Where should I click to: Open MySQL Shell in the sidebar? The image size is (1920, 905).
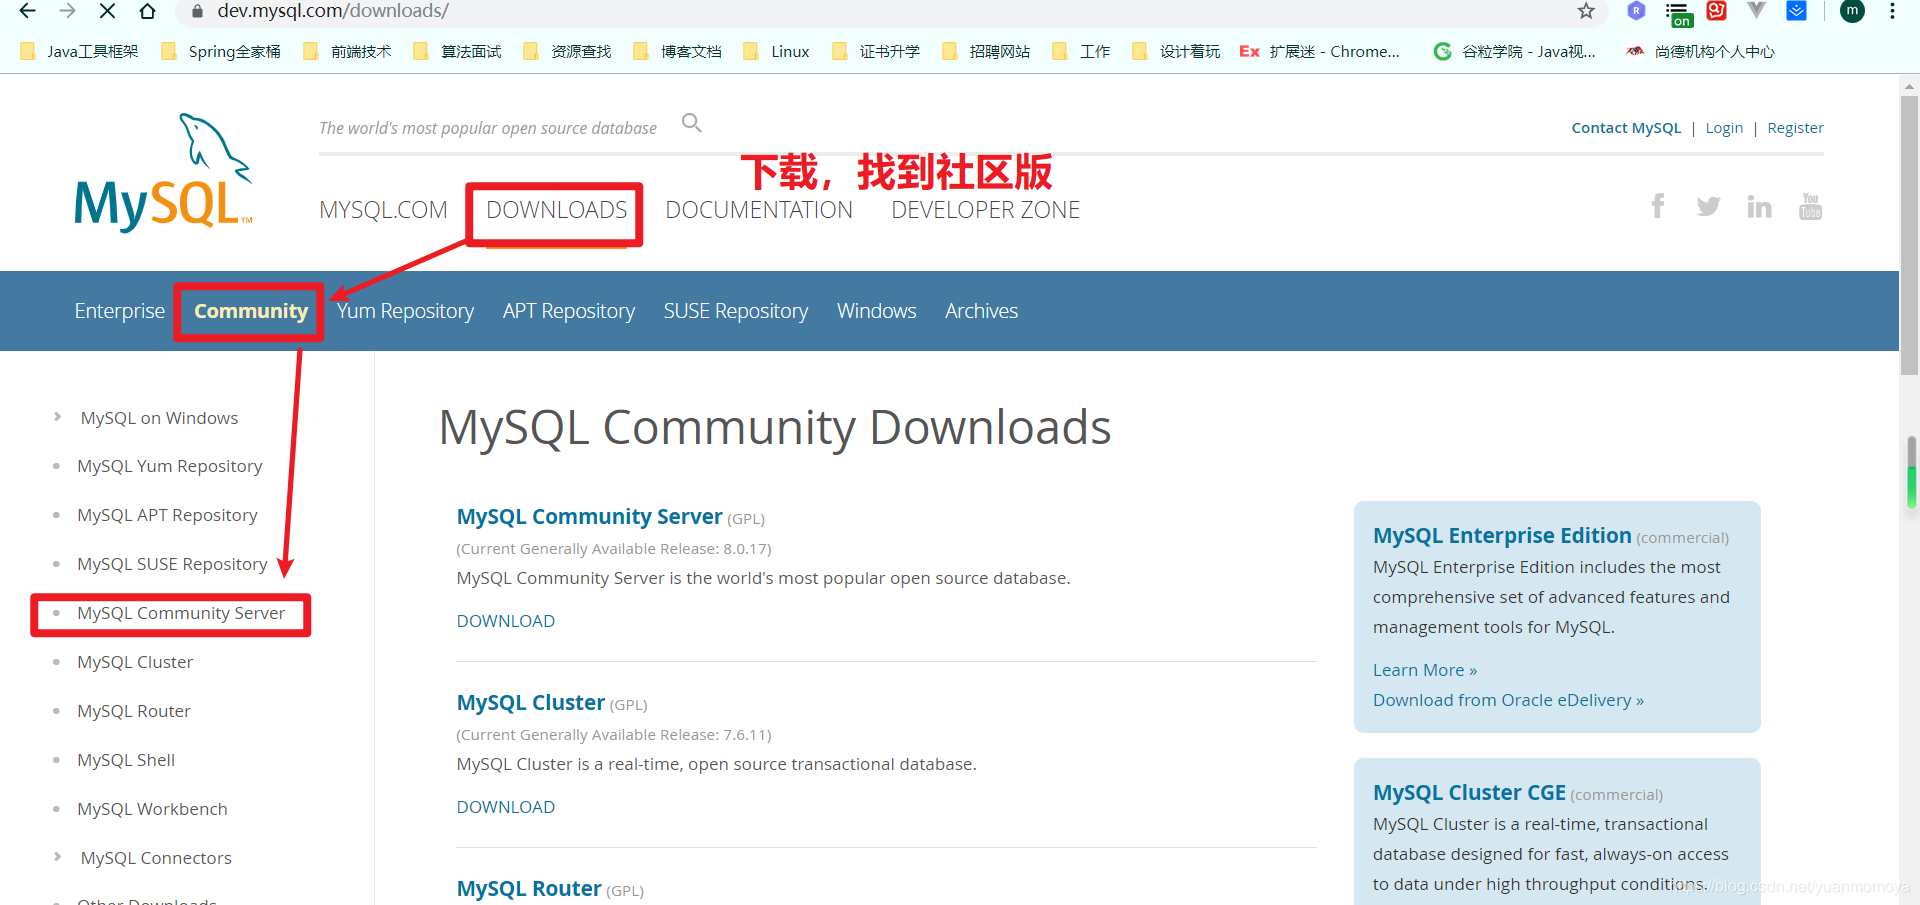click(126, 760)
